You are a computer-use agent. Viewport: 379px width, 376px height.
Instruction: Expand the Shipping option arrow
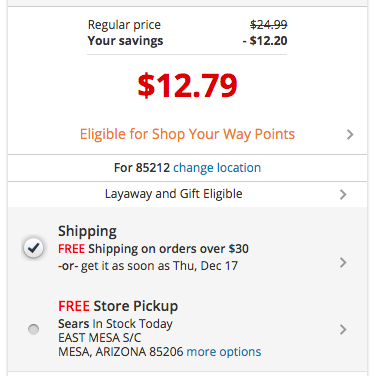(343, 263)
